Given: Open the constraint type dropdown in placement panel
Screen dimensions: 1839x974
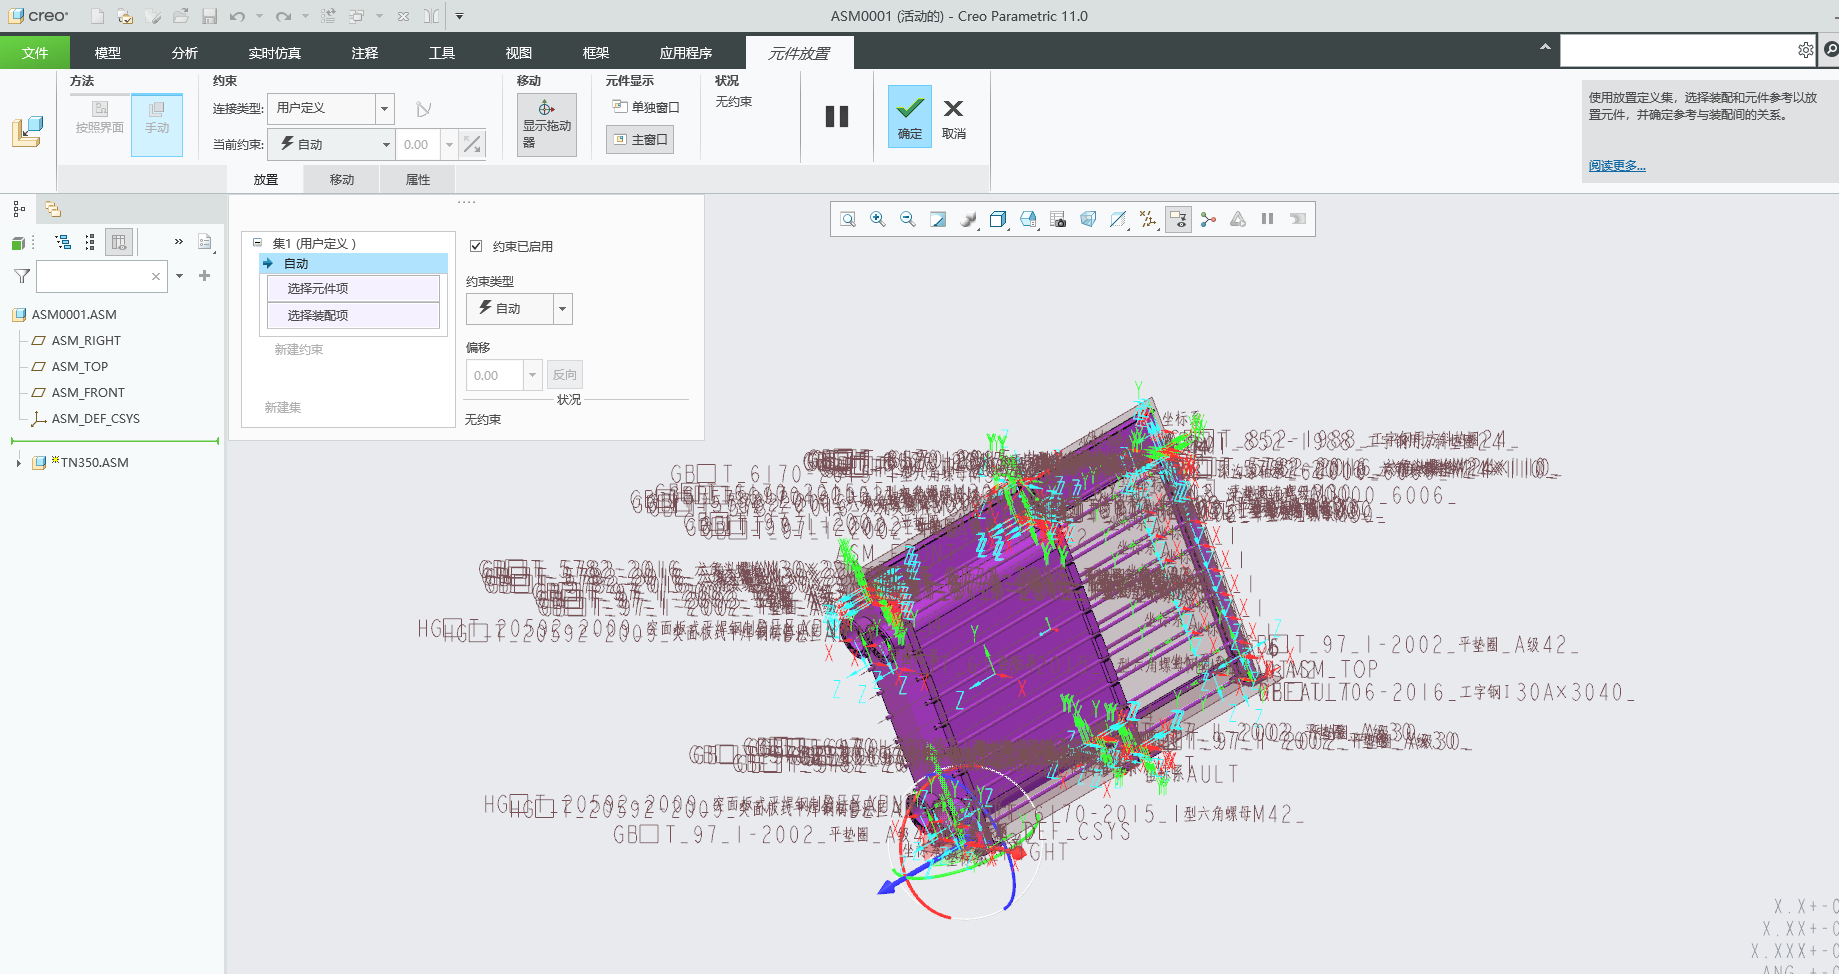Looking at the screenshot, I should [x=562, y=309].
